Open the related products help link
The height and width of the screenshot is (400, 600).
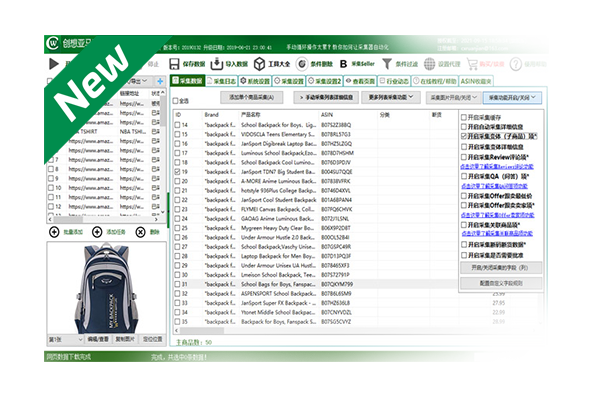click(x=497, y=233)
